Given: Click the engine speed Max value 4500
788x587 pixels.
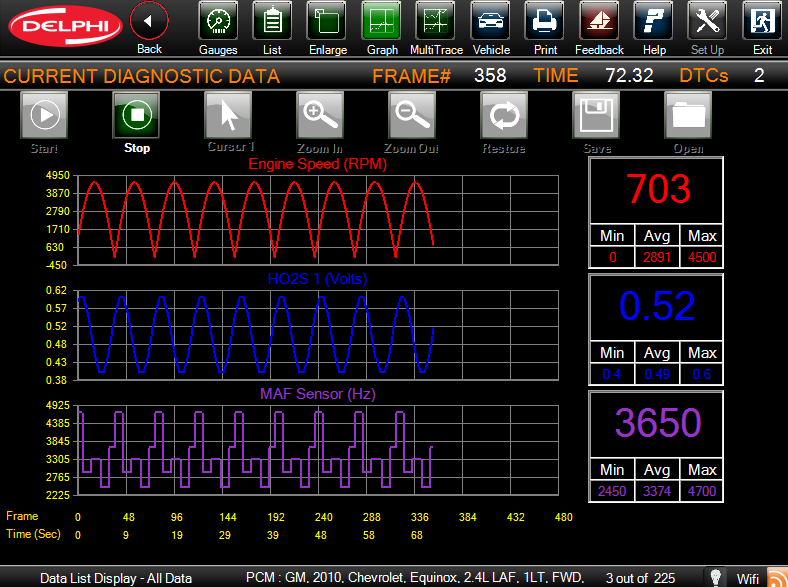Looking at the screenshot, I should (702, 257).
